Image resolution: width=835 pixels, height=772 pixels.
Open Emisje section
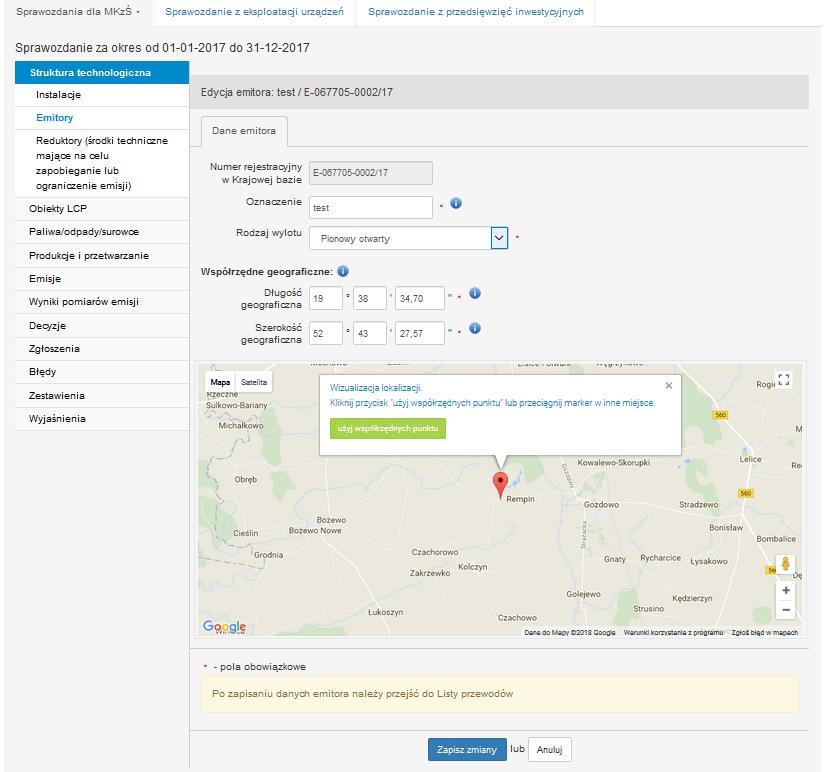102,278
